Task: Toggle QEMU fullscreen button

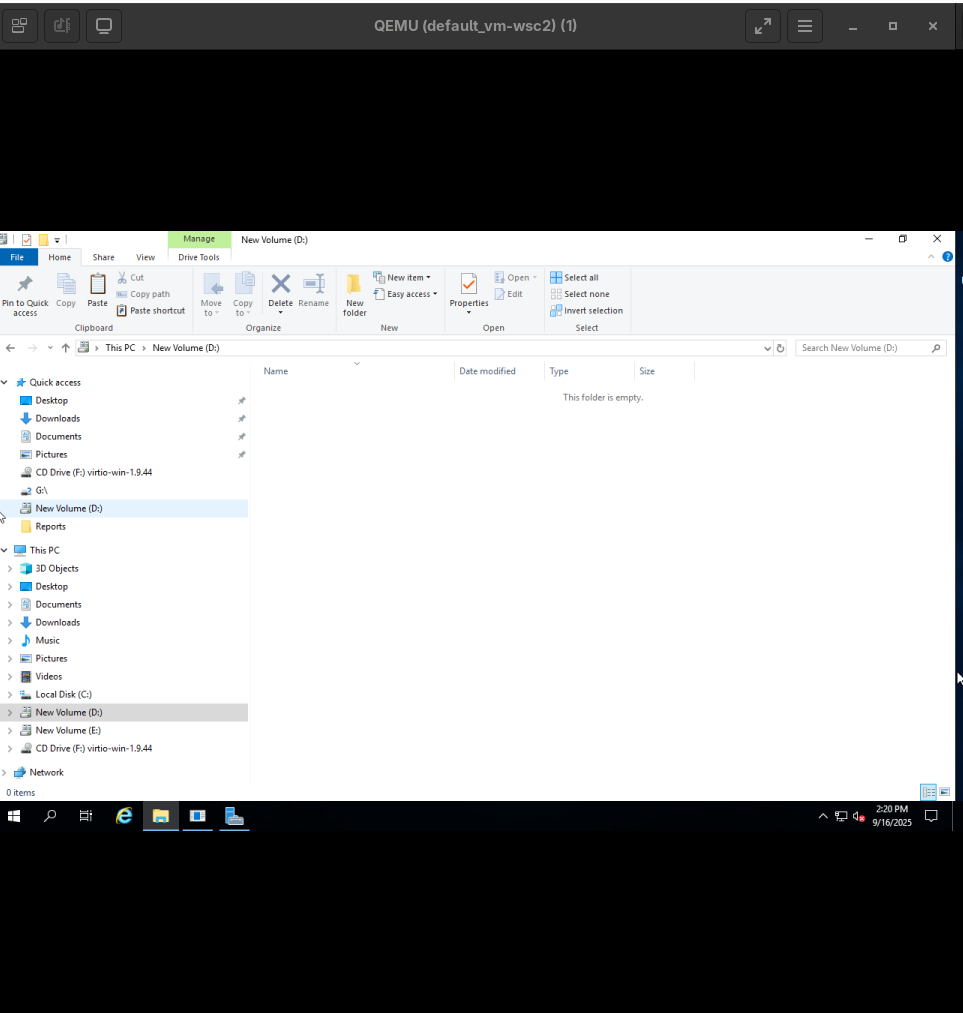Action: 763,26
